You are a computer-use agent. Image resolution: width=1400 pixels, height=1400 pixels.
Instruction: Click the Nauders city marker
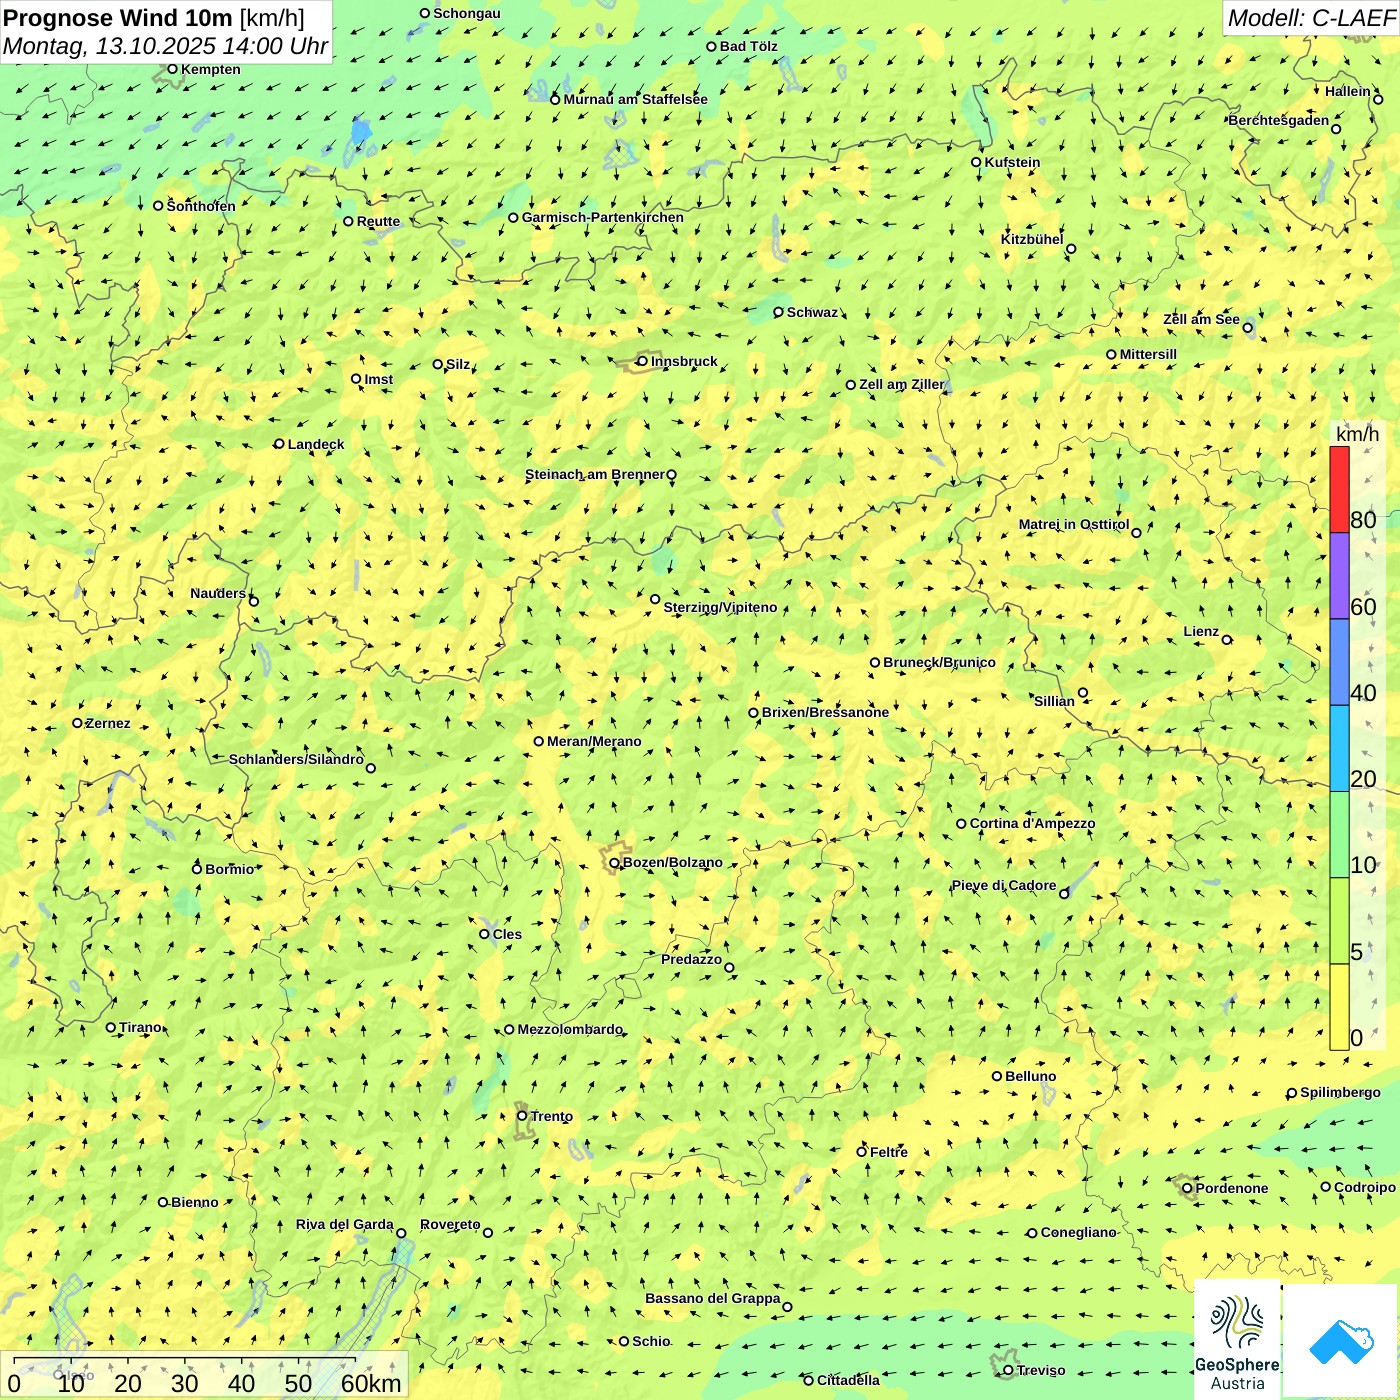pyautogui.click(x=253, y=601)
